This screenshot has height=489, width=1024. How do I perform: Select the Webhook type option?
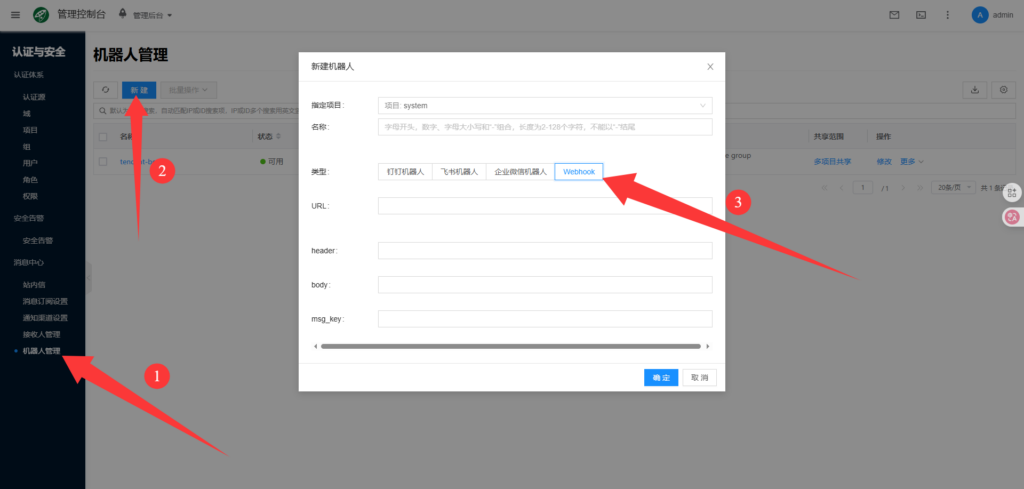[x=579, y=171]
